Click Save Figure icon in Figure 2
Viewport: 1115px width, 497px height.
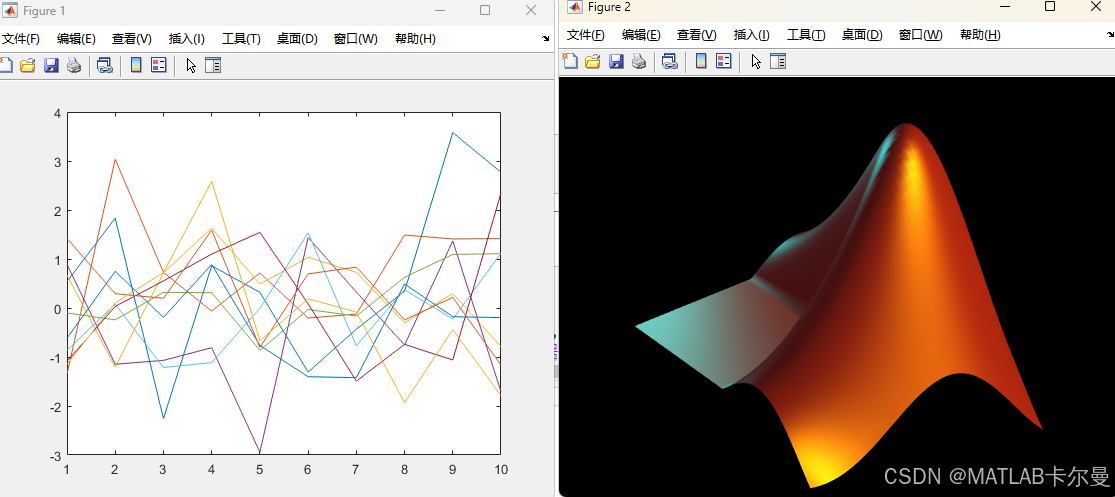click(616, 61)
